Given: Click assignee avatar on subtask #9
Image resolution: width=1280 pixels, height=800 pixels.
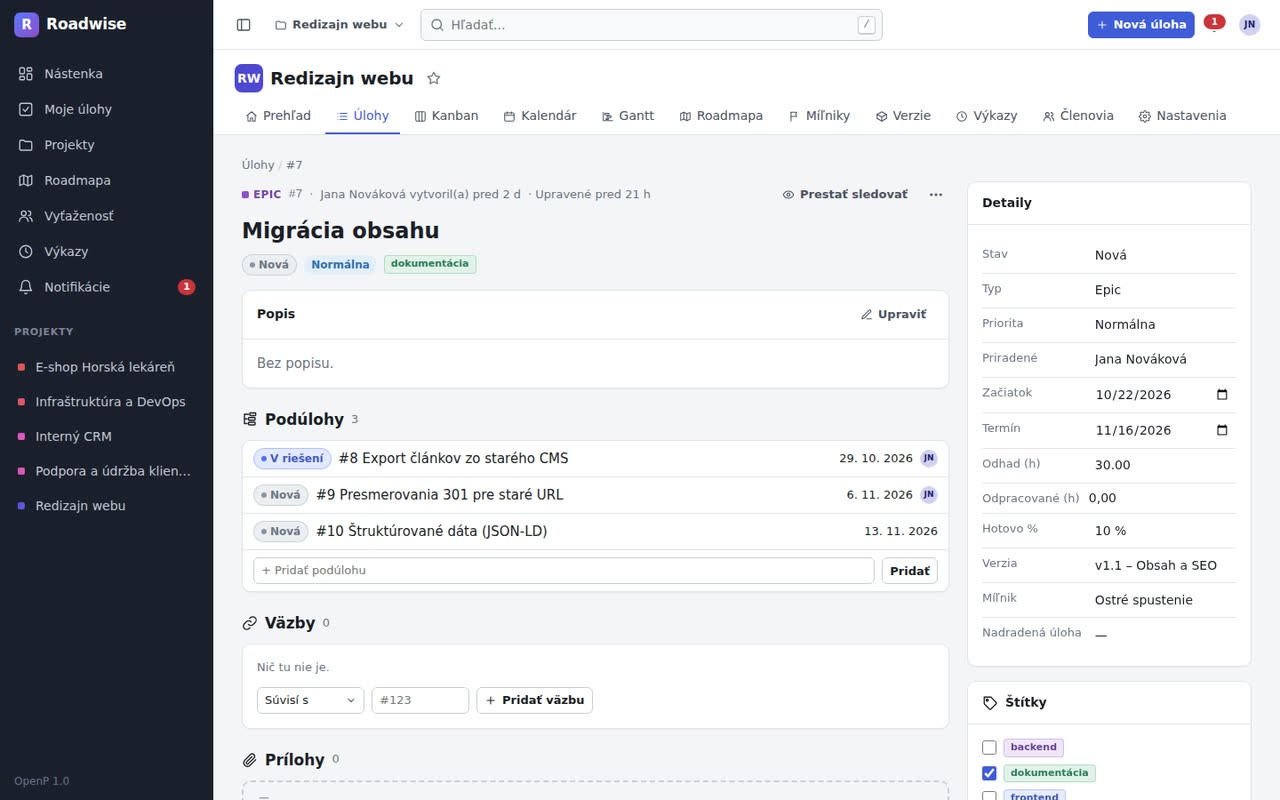Looking at the screenshot, I should [x=929, y=494].
